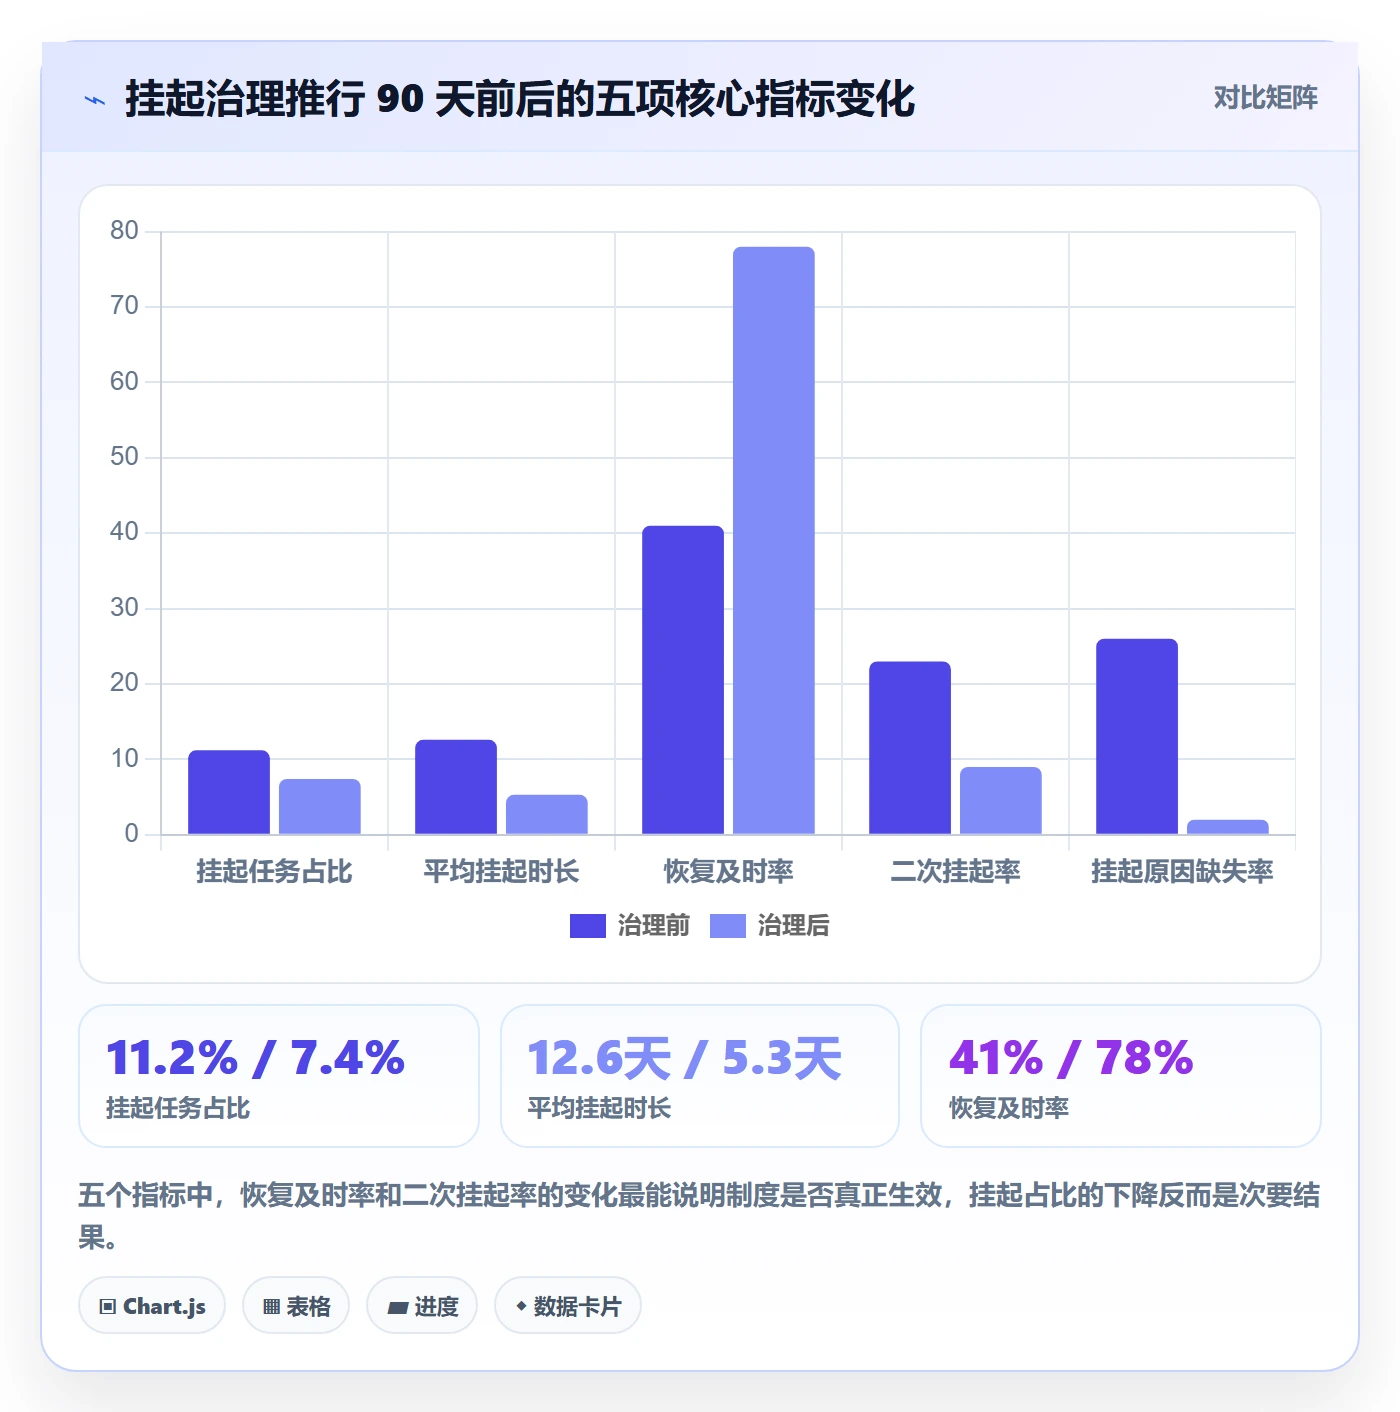The width and height of the screenshot is (1400, 1412).
Task: Click the y-axis value 40
Action: 125,532
